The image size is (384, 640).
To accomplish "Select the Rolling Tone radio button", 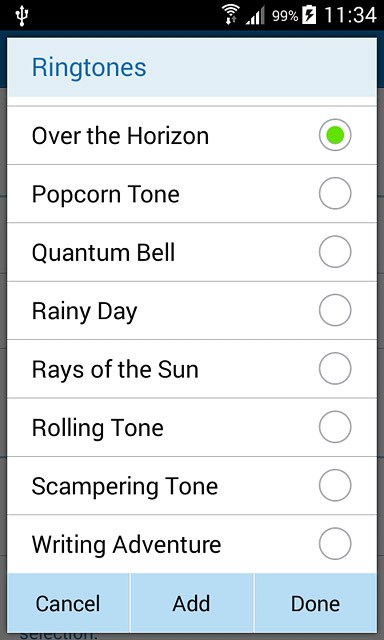I will coord(335,427).
